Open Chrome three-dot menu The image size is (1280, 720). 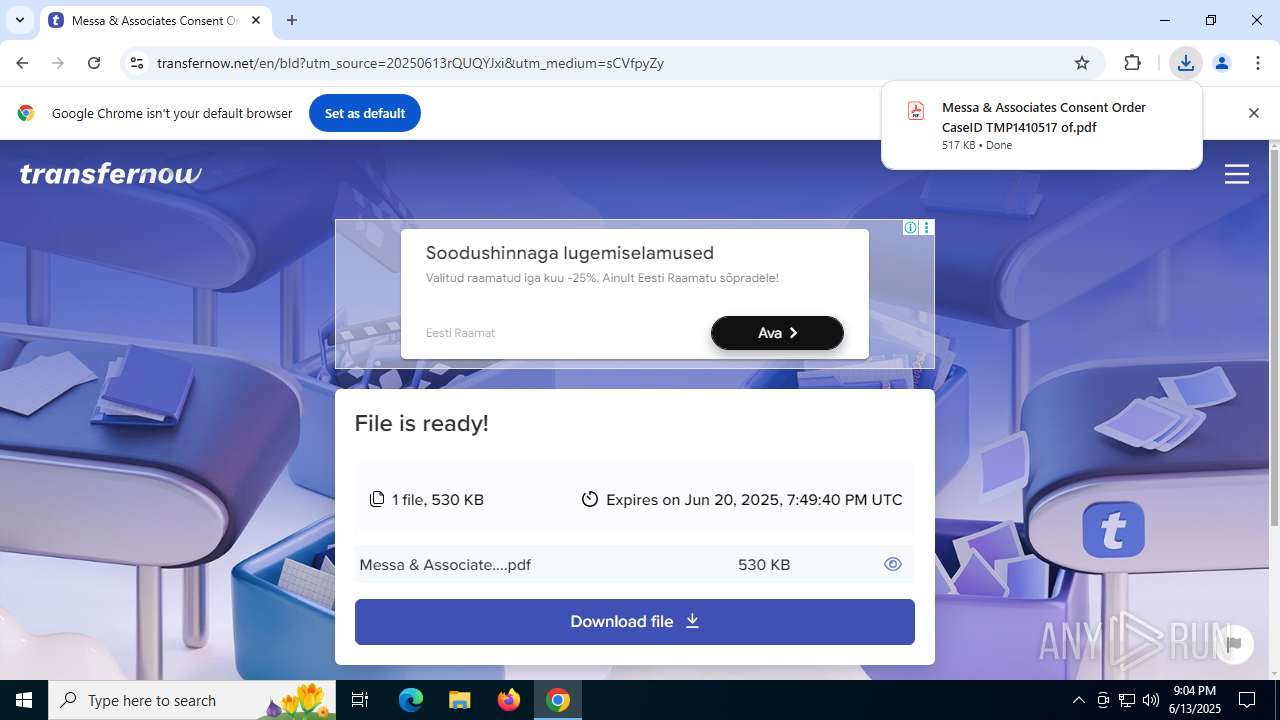[x=1258, y=63]
